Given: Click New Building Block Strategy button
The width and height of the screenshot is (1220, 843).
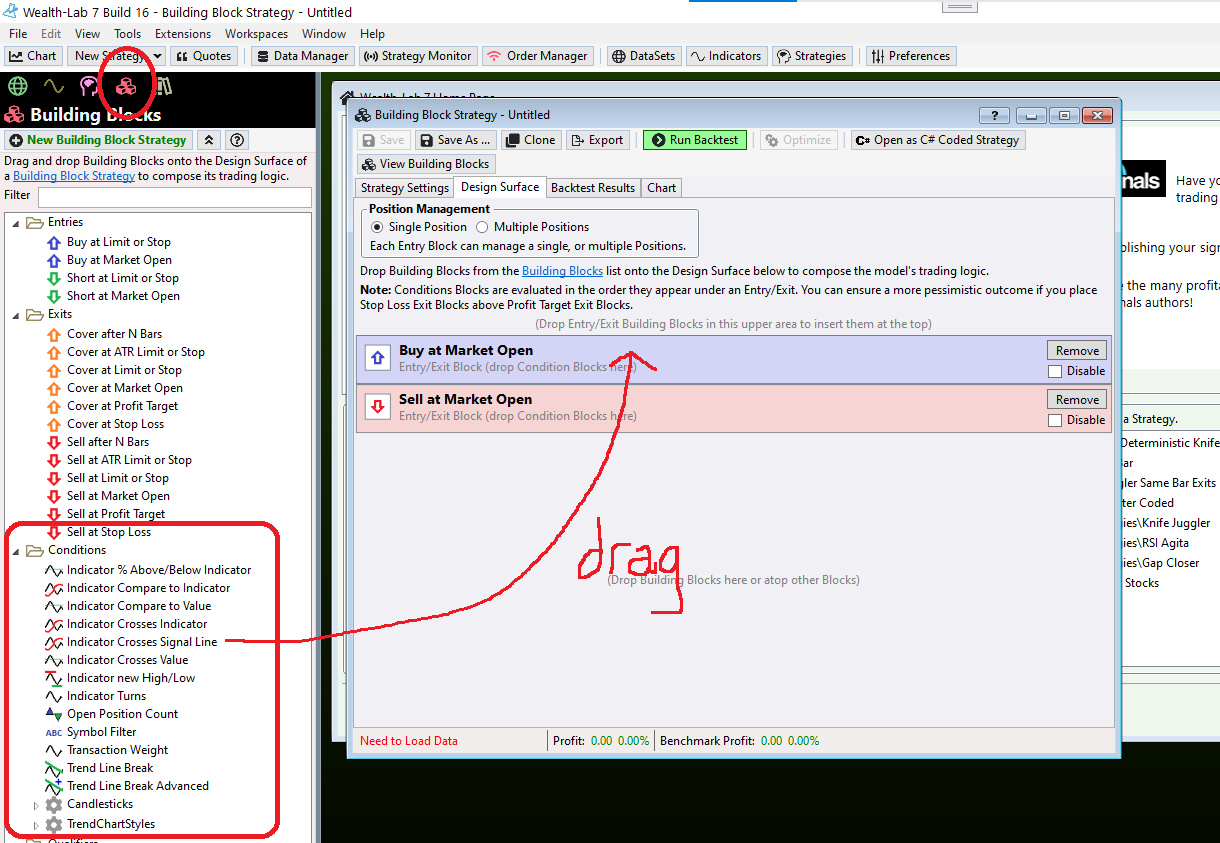Looking at the screenshot, I should click(98, 140).
